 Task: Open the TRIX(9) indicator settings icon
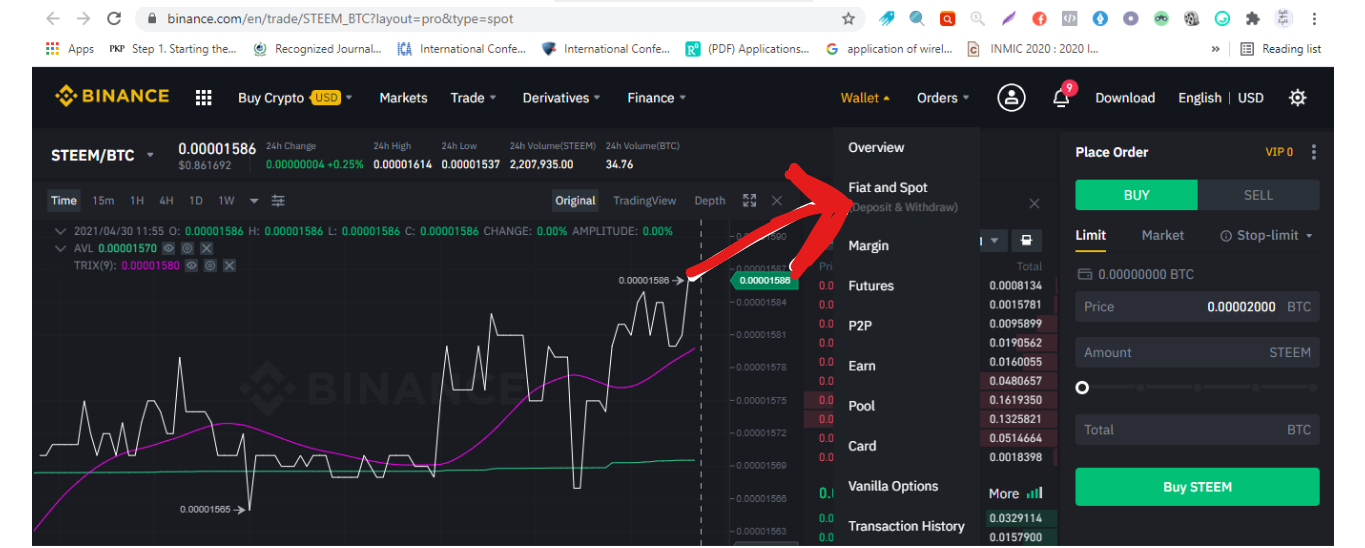click(210, 265)
